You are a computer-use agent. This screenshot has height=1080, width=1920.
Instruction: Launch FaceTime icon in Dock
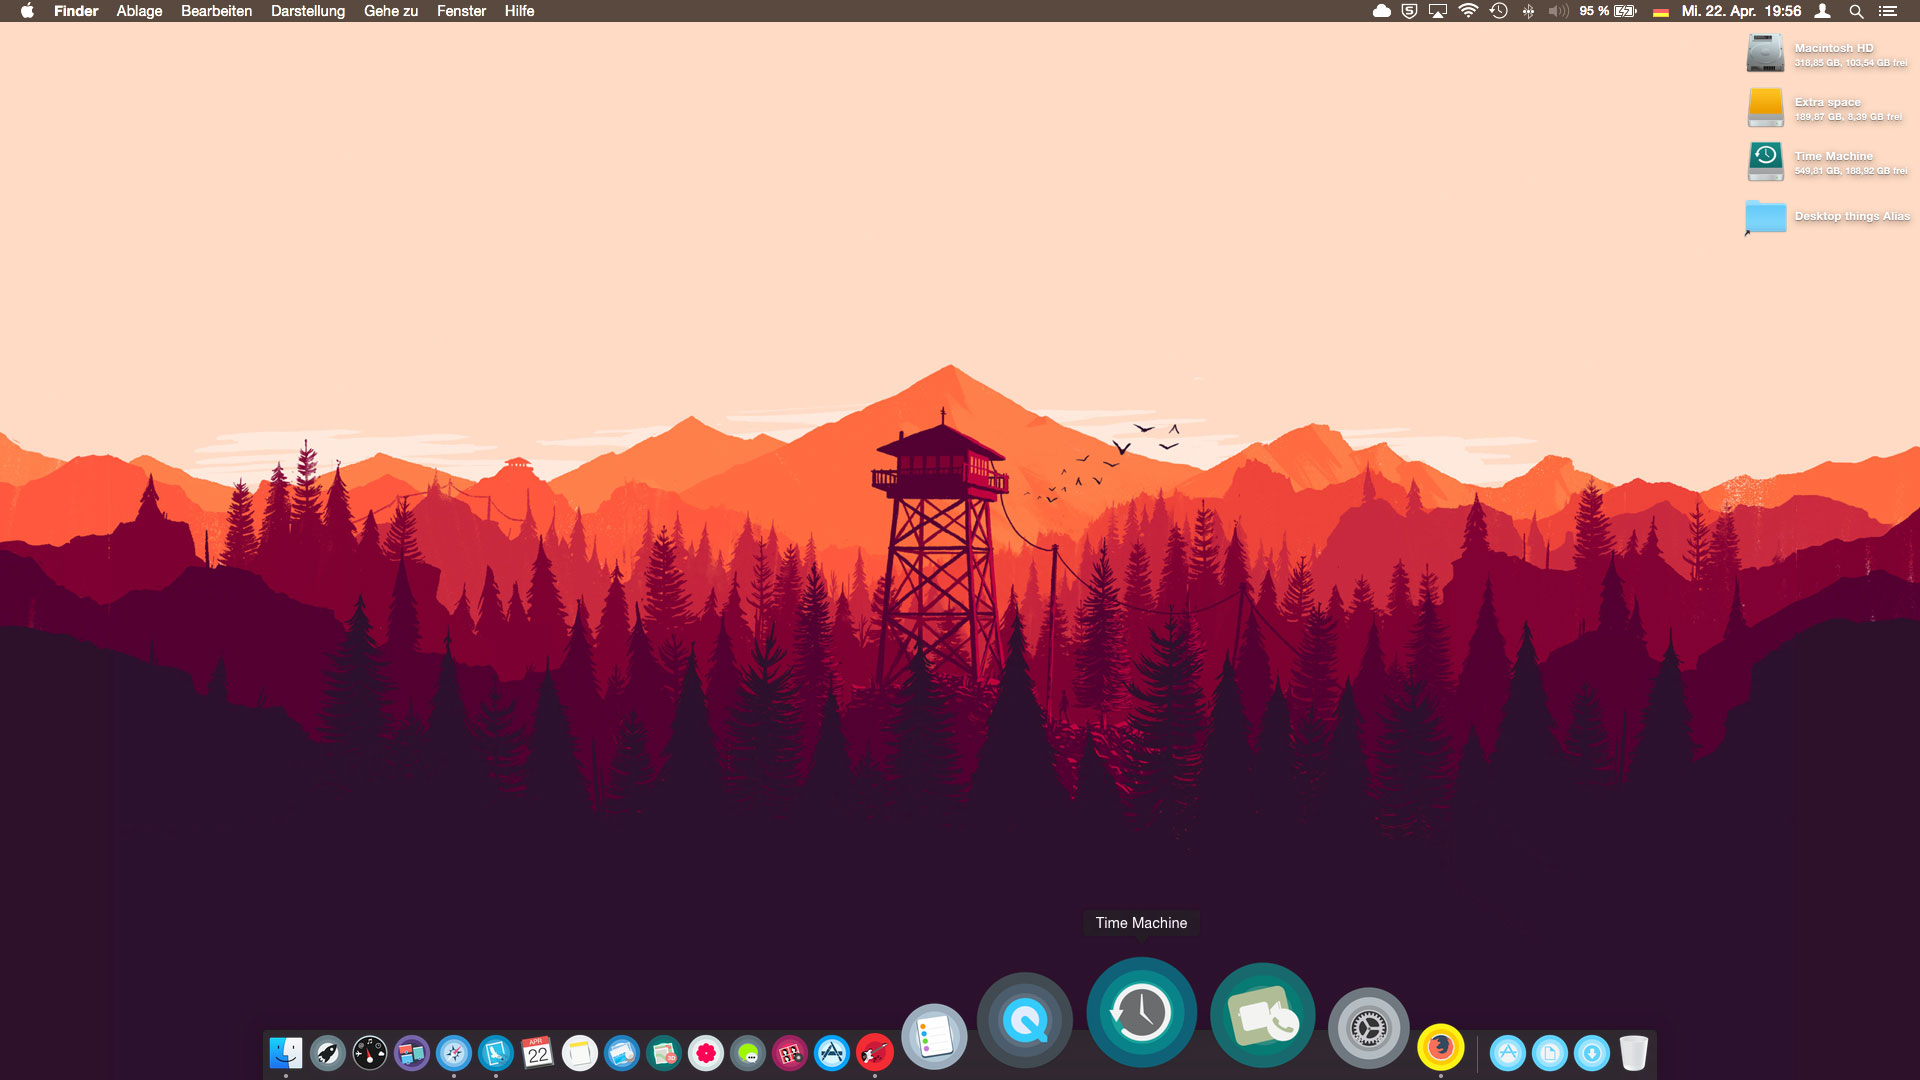tap(1263, 1015)
